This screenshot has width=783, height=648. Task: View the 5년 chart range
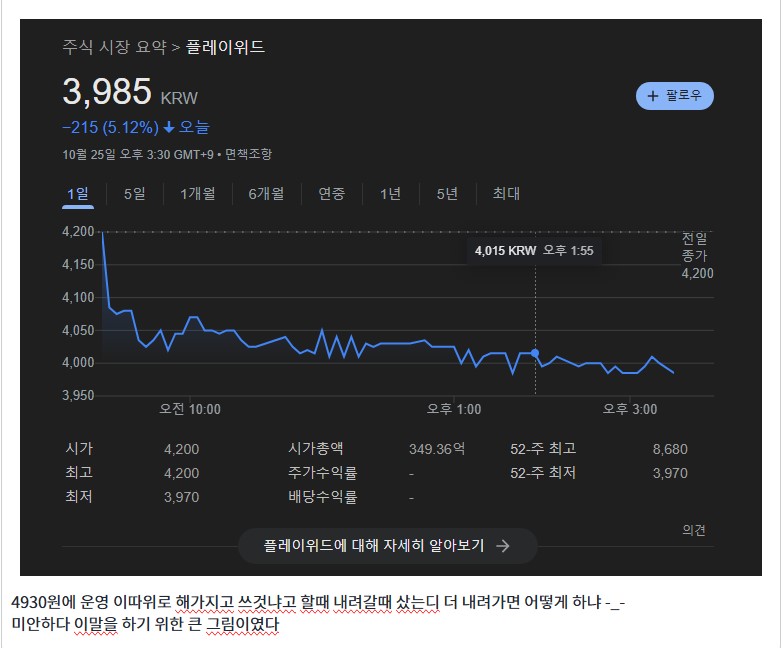coord(447,194)
